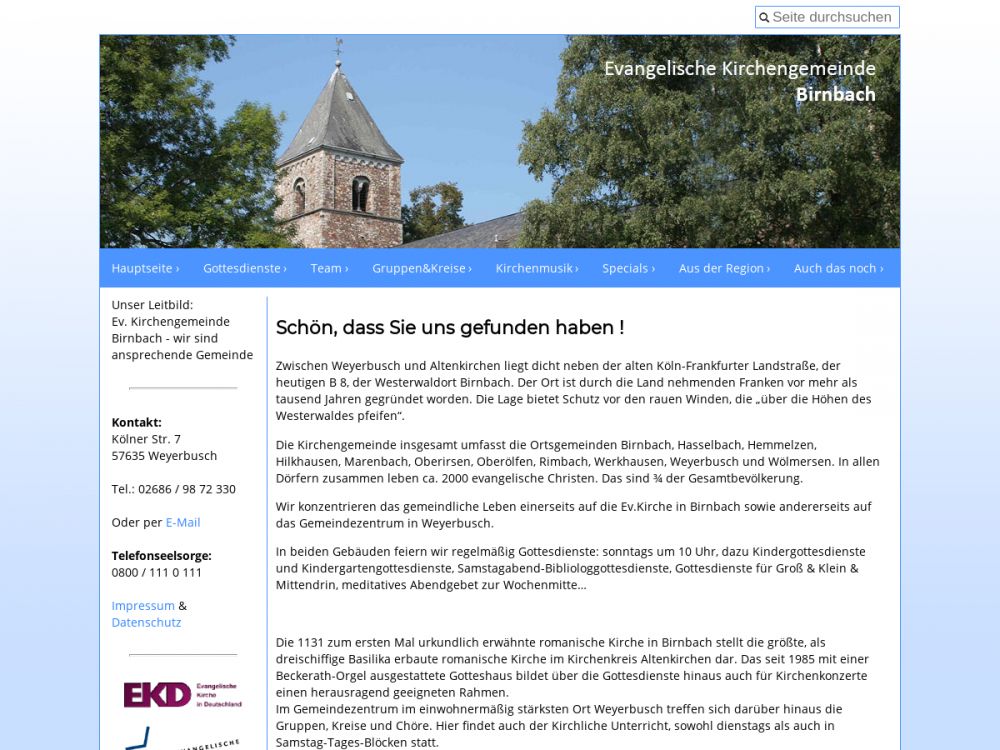Open the Aus der Region menu

(x=724, y=268)
